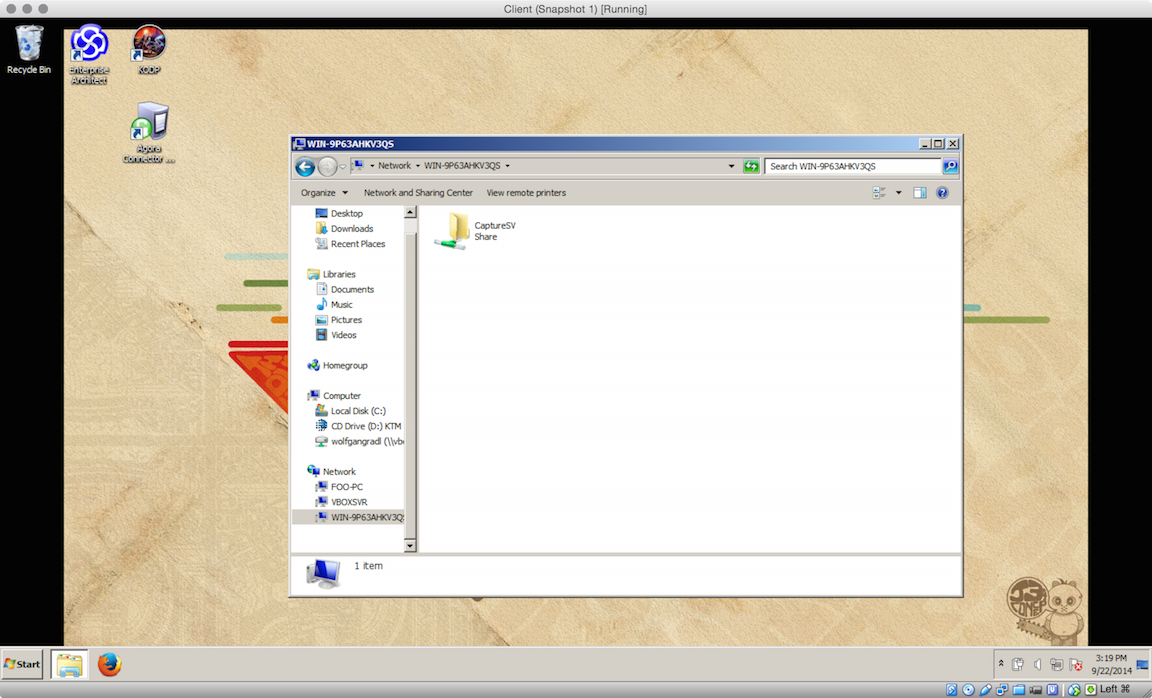This screenshot has width=1152, height=698.
Task: Open the address bar history dropdown
Action: [732, 167]
